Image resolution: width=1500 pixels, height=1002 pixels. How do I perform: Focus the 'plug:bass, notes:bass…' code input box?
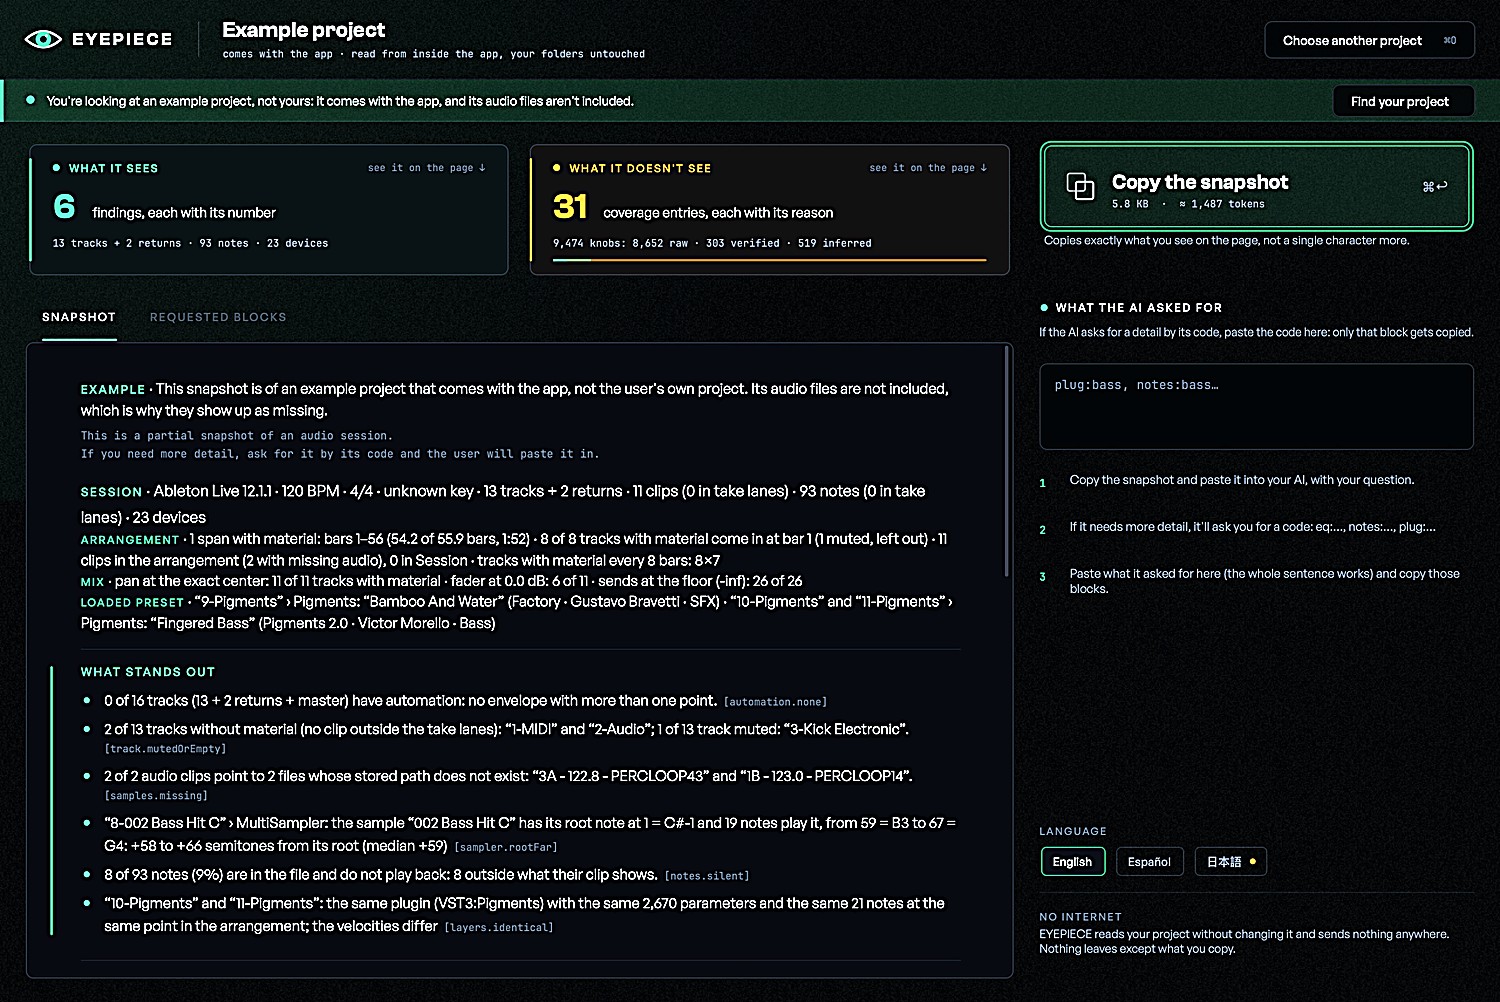(1256, 406)
